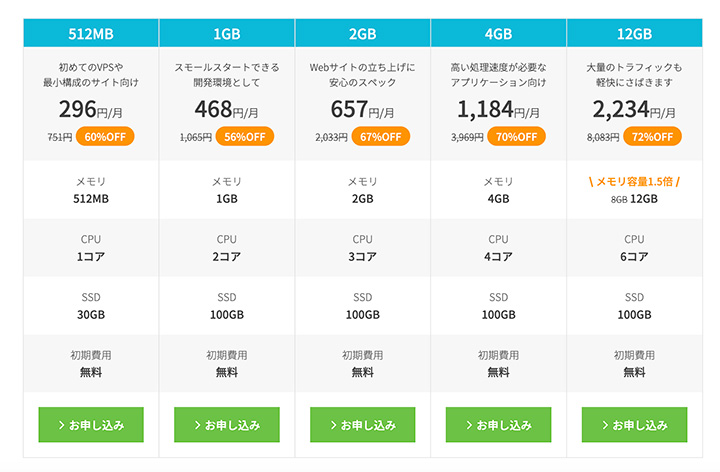Select the 4GB plan header
720x472 pixels.
pyautogui.click(x=498, y=33)
